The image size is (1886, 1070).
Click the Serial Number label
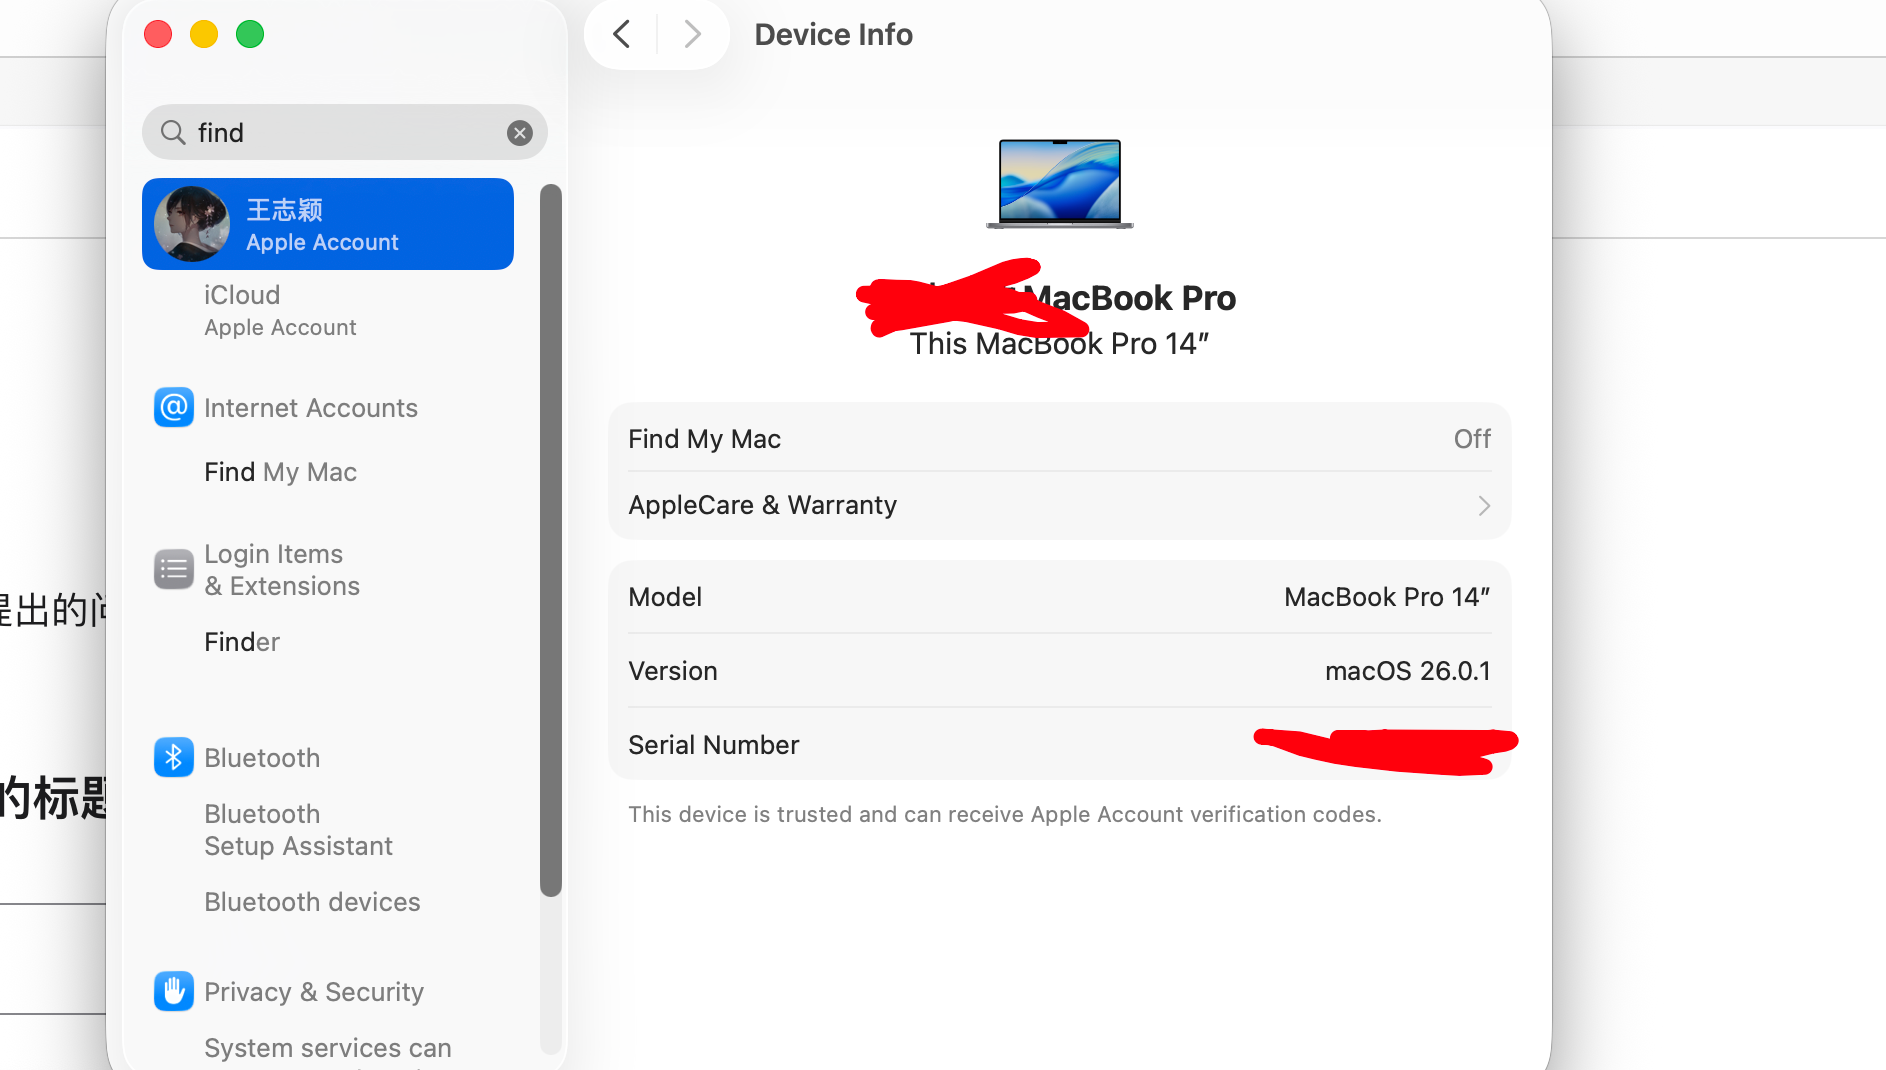(714, 745)
